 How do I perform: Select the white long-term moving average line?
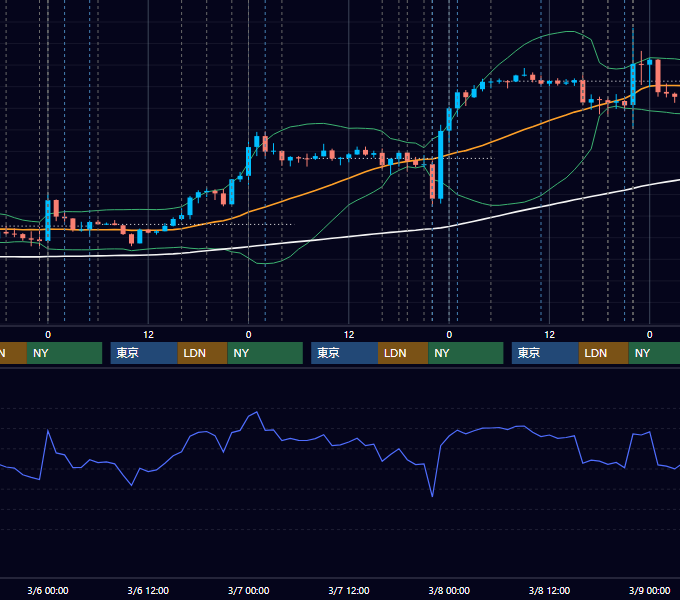click(x=347, y=237)
